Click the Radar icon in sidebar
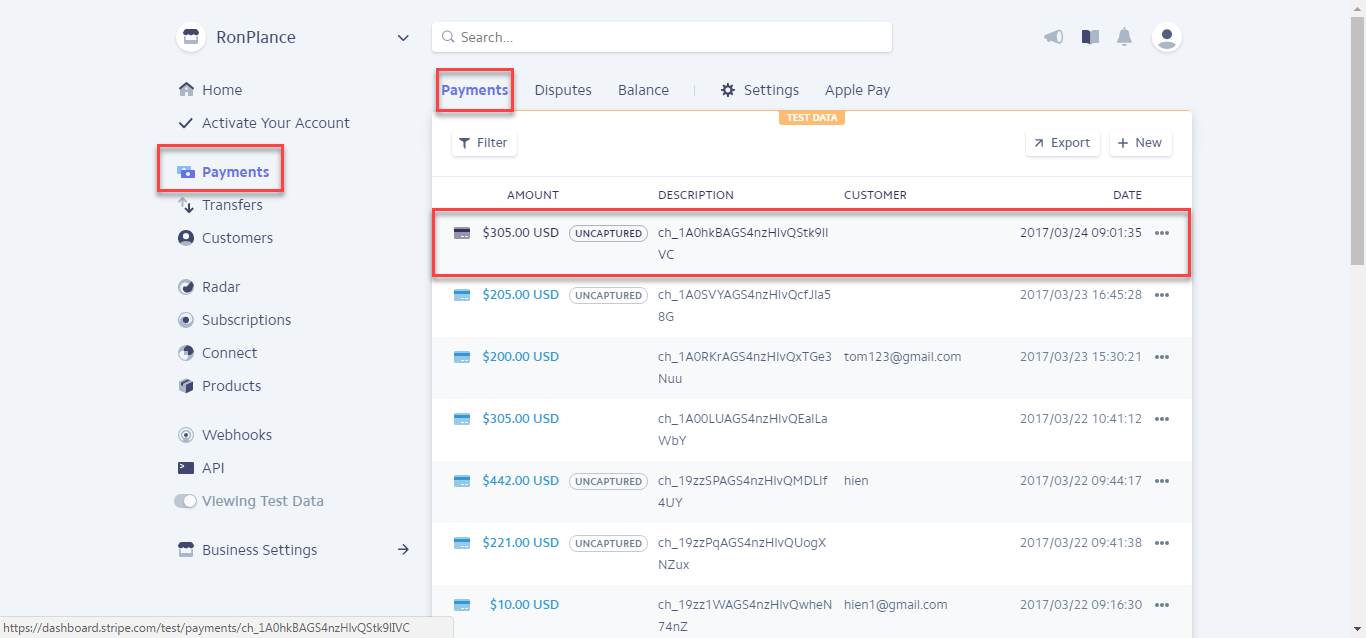Screen dimensions: 1366x638 (186, 287)
